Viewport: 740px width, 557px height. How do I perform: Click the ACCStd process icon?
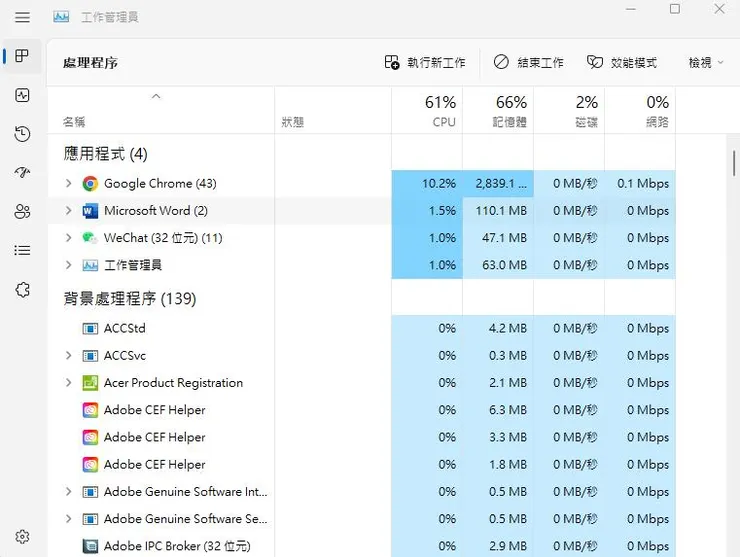(90, 329)
